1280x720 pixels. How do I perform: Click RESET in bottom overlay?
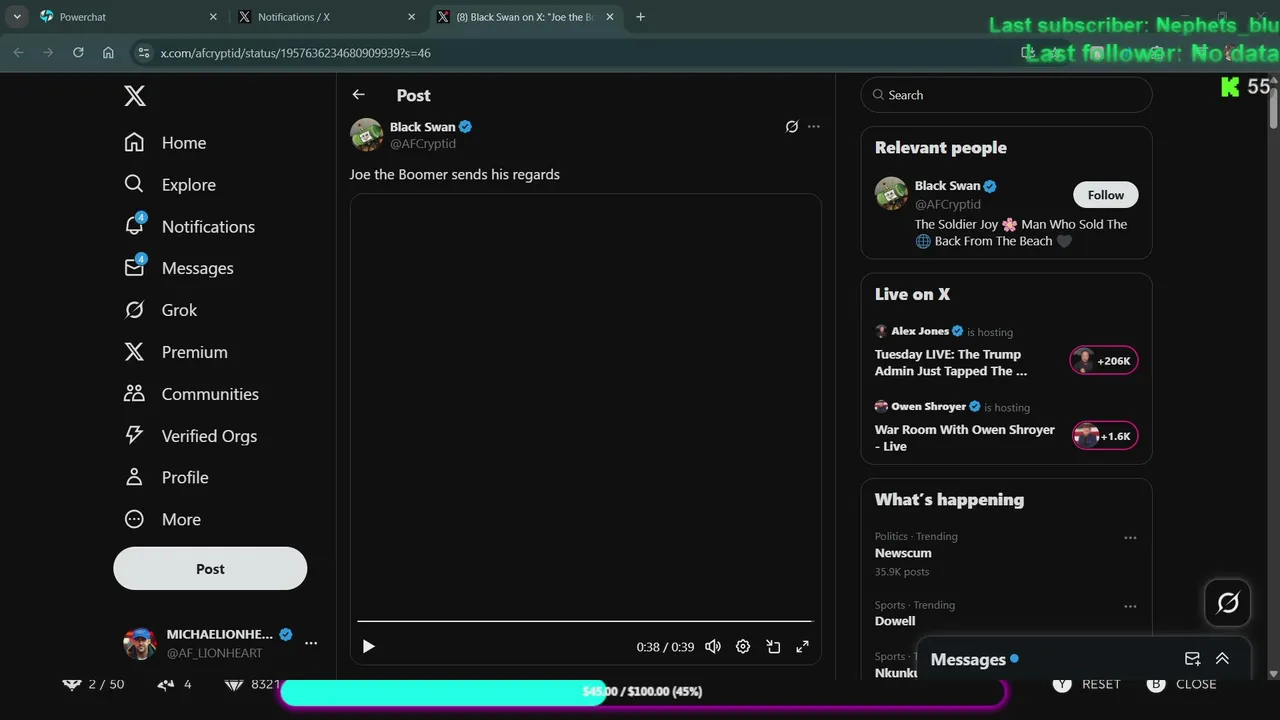(x=1087, y=685)
